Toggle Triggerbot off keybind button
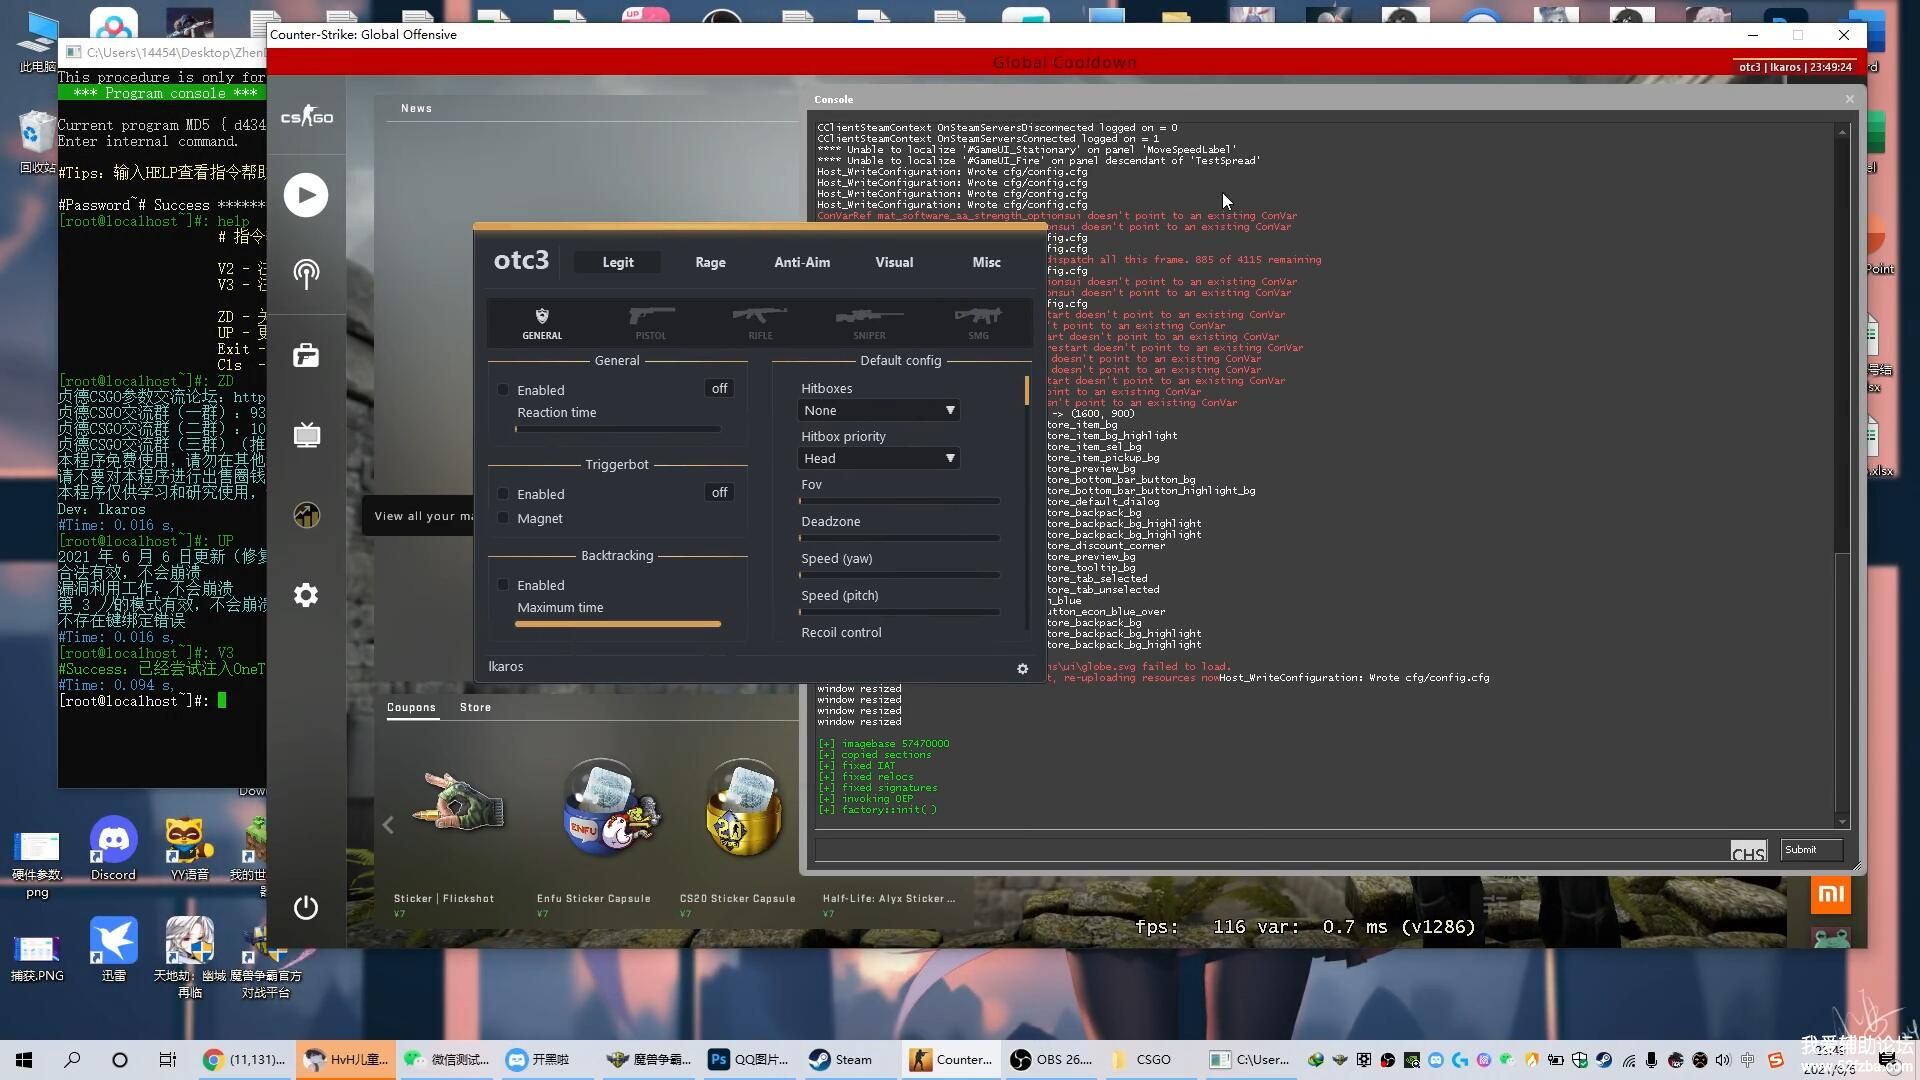This screenshot has width=1920, height=1080. tap(719, 493)
